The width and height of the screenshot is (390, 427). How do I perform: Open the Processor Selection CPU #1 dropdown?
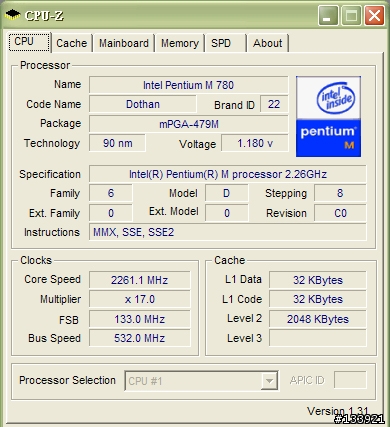point(201,380)
